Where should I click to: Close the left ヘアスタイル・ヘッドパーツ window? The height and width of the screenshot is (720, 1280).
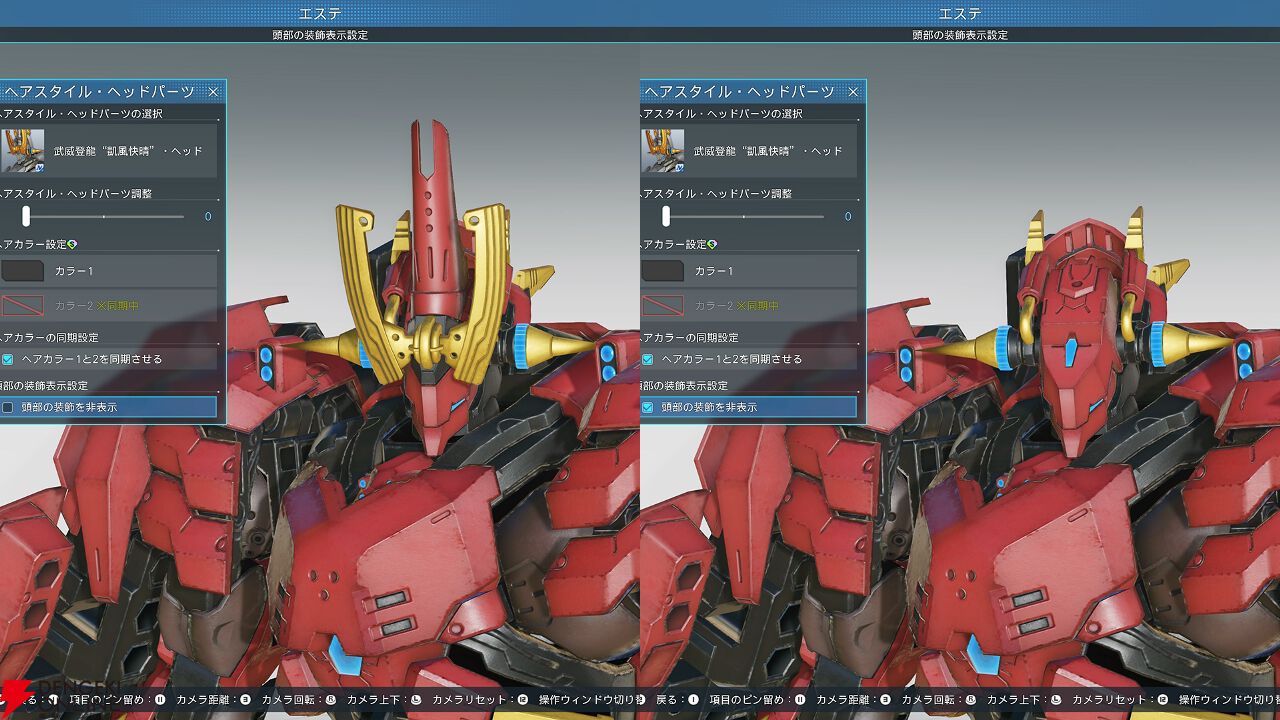click(213, 92)
